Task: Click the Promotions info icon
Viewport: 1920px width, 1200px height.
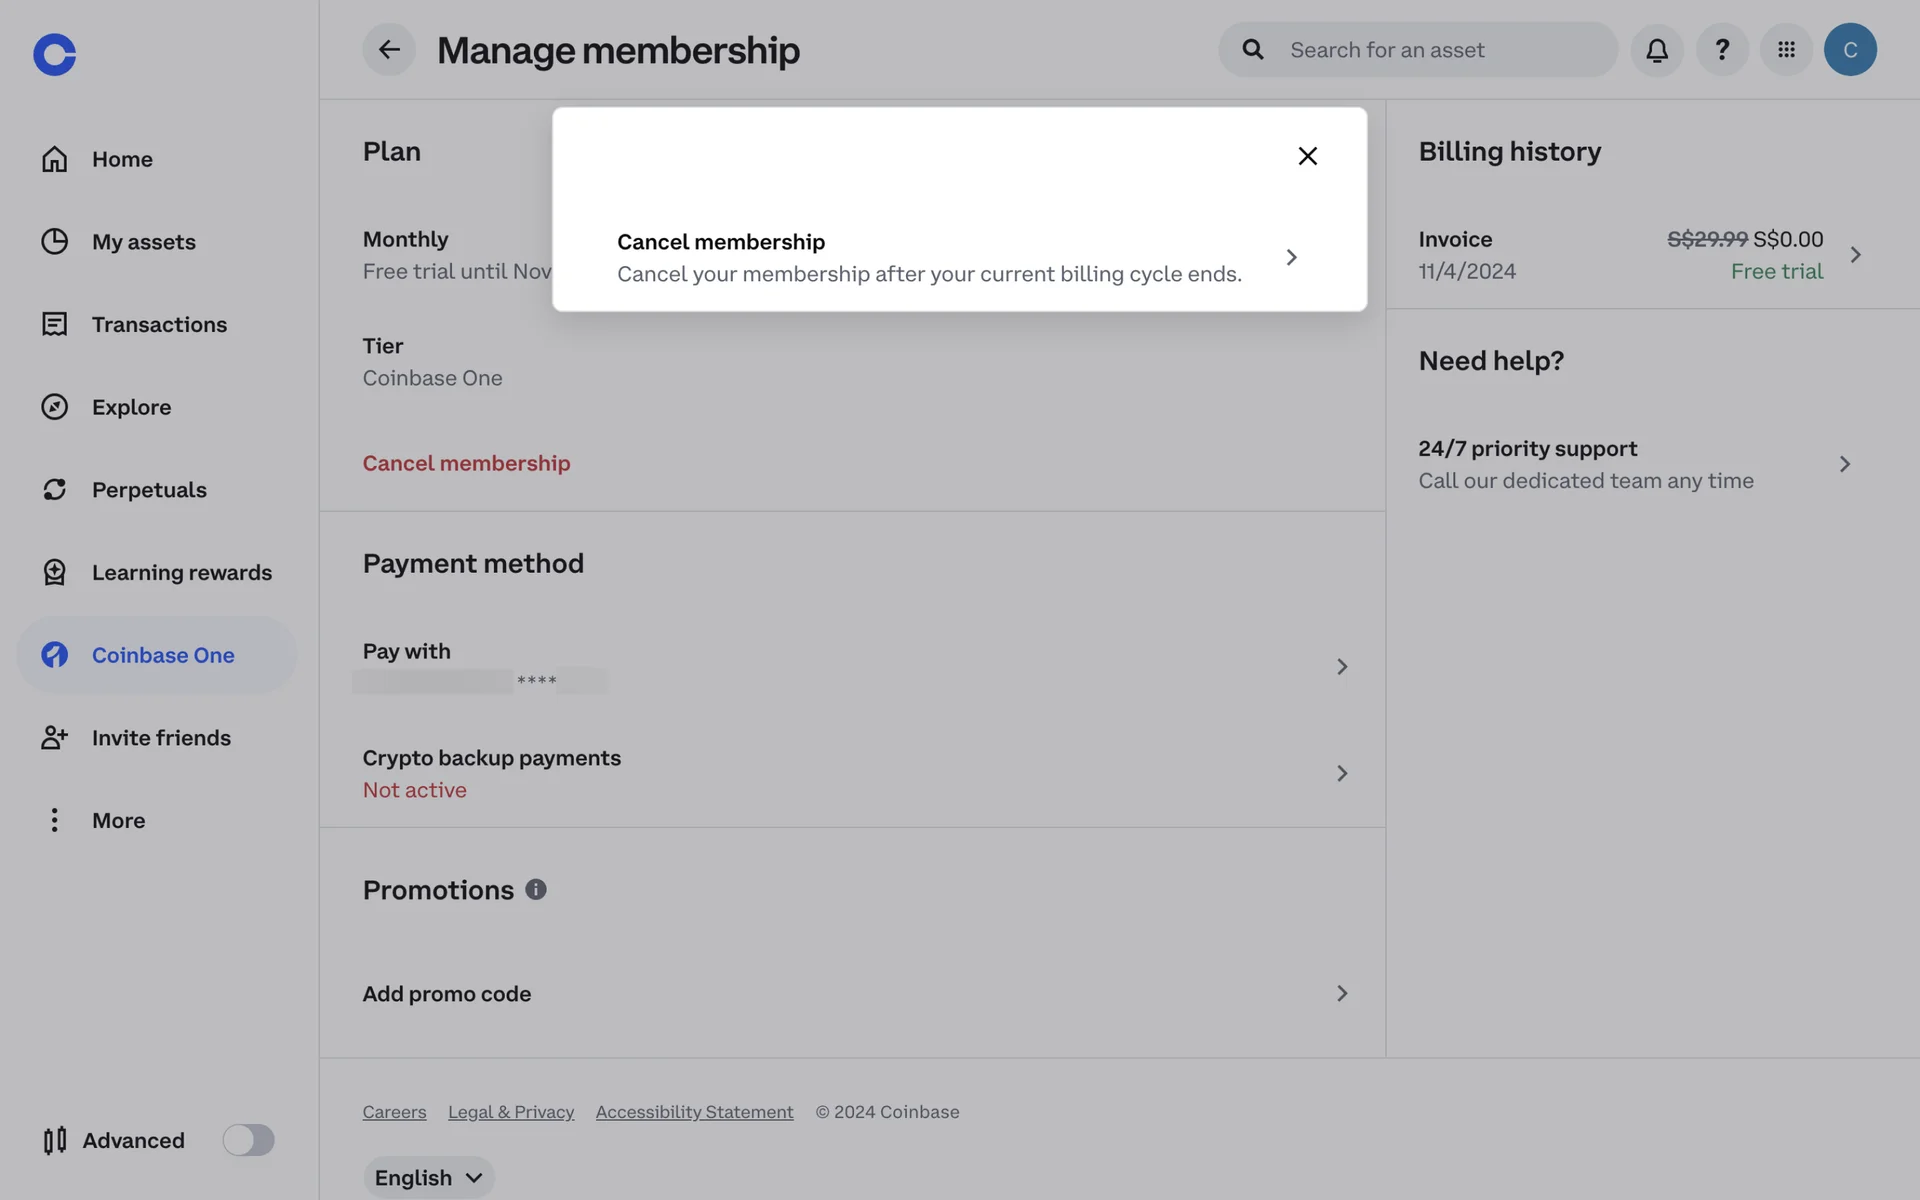Action: click(536, 889)
